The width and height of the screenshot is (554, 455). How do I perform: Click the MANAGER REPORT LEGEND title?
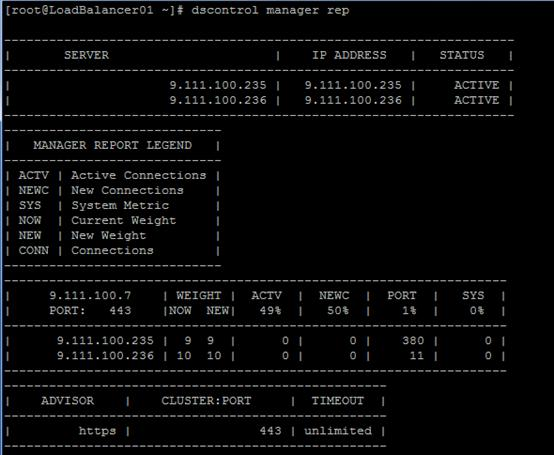pyautogui.click(x=113, y=145)
